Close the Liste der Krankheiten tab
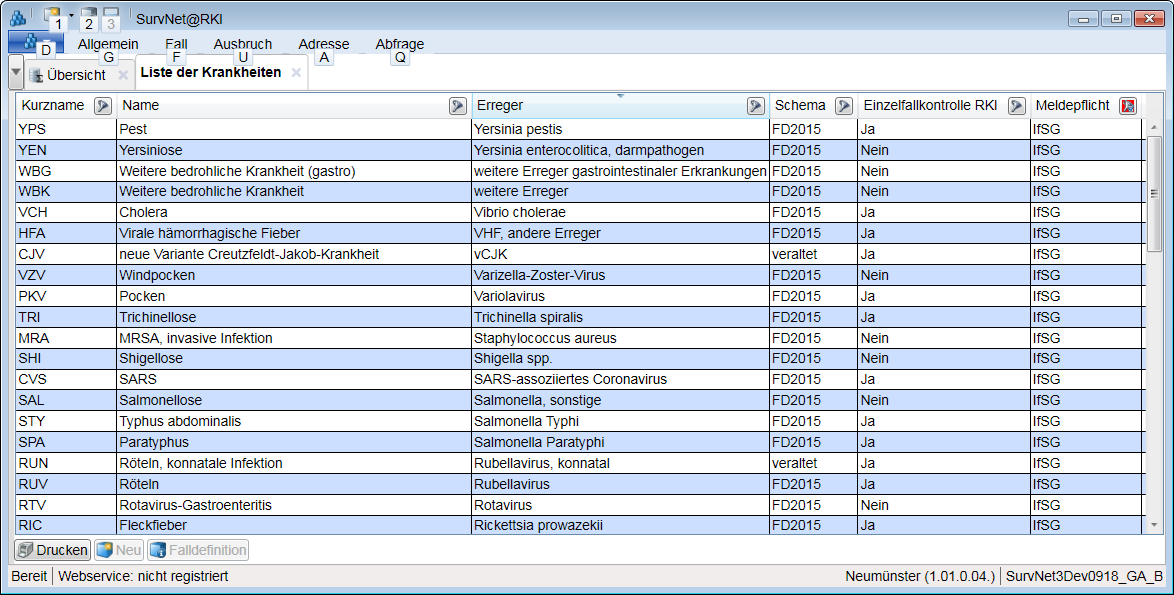Screen dimensions: 1174x595 click(296, 73)
